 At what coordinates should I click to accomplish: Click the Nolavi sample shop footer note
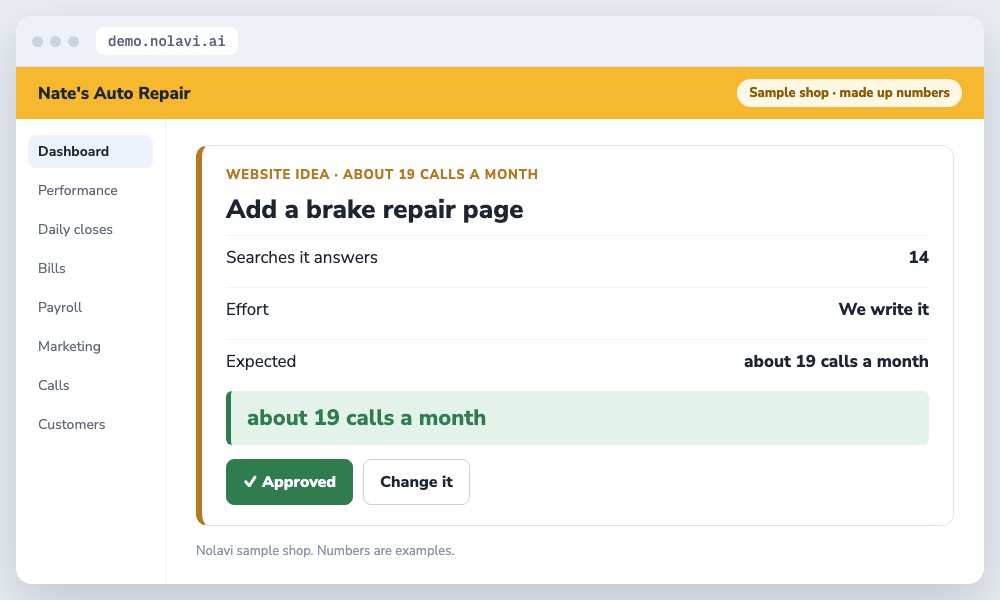click(x=325, y=550)
